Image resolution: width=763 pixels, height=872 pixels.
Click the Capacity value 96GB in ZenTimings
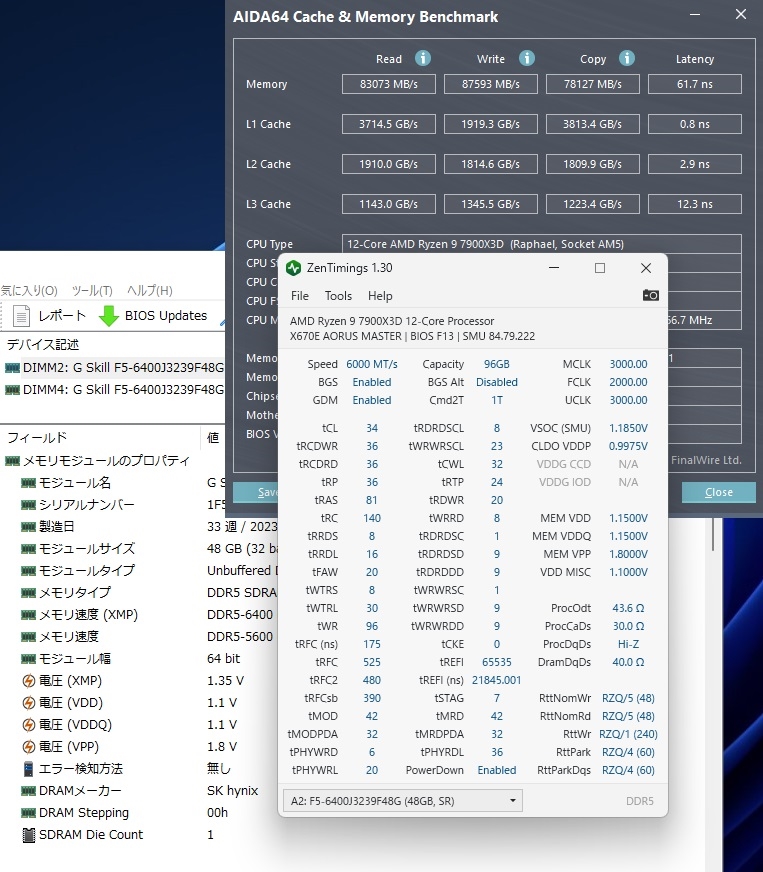click(497, 364)
